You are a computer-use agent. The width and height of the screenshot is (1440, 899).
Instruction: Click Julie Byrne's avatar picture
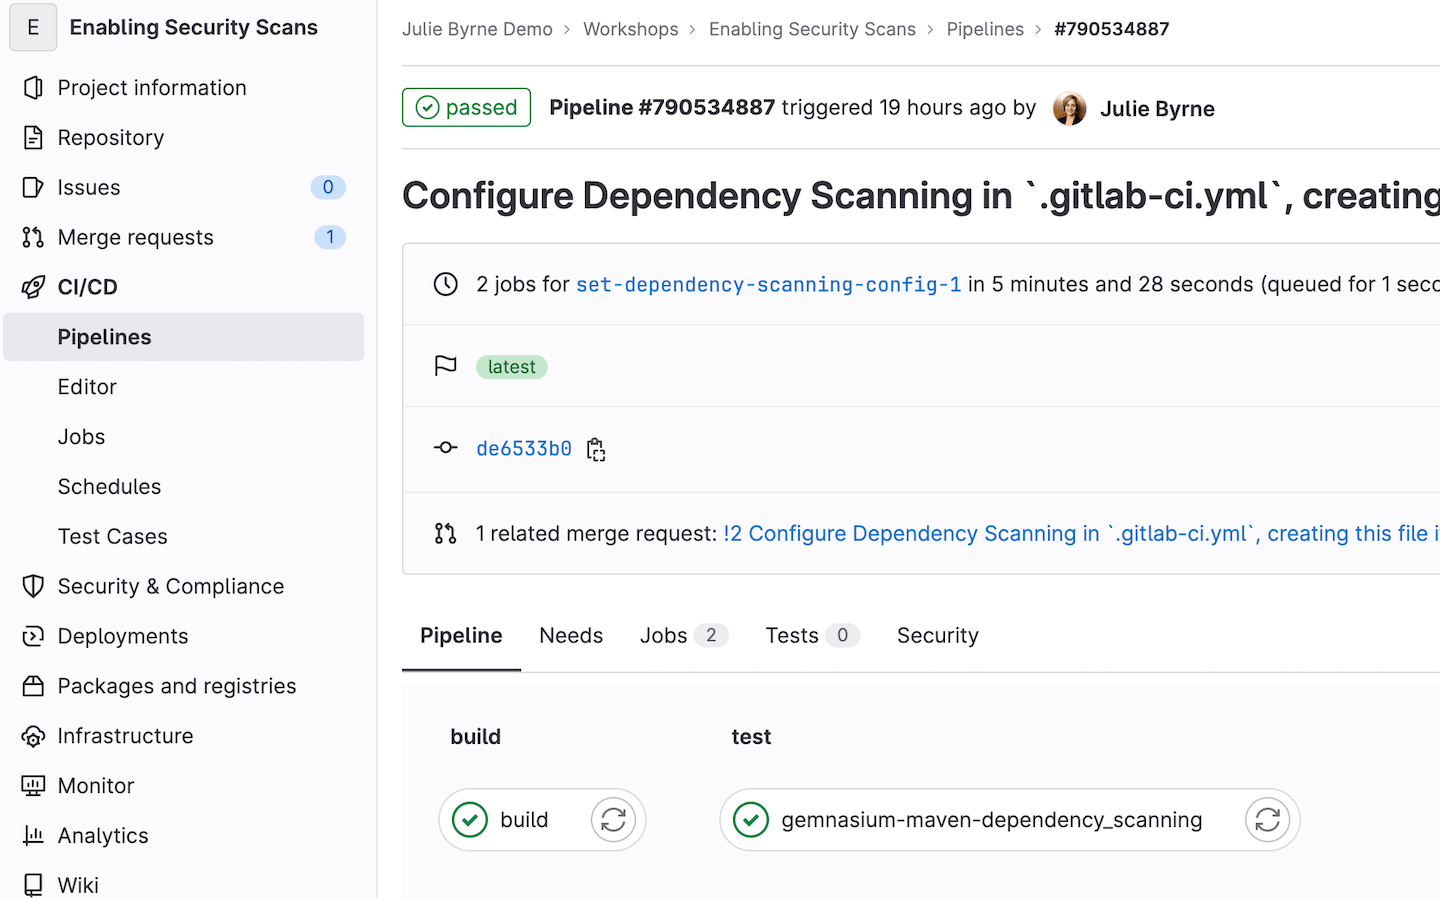pos(1069,108)
